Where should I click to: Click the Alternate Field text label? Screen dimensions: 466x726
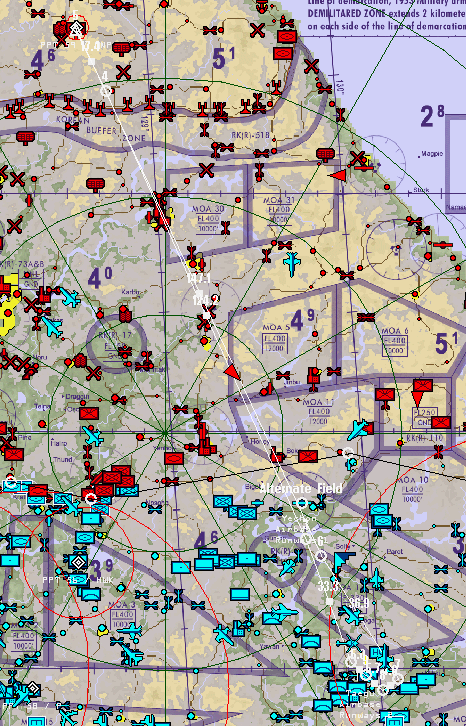301,488
